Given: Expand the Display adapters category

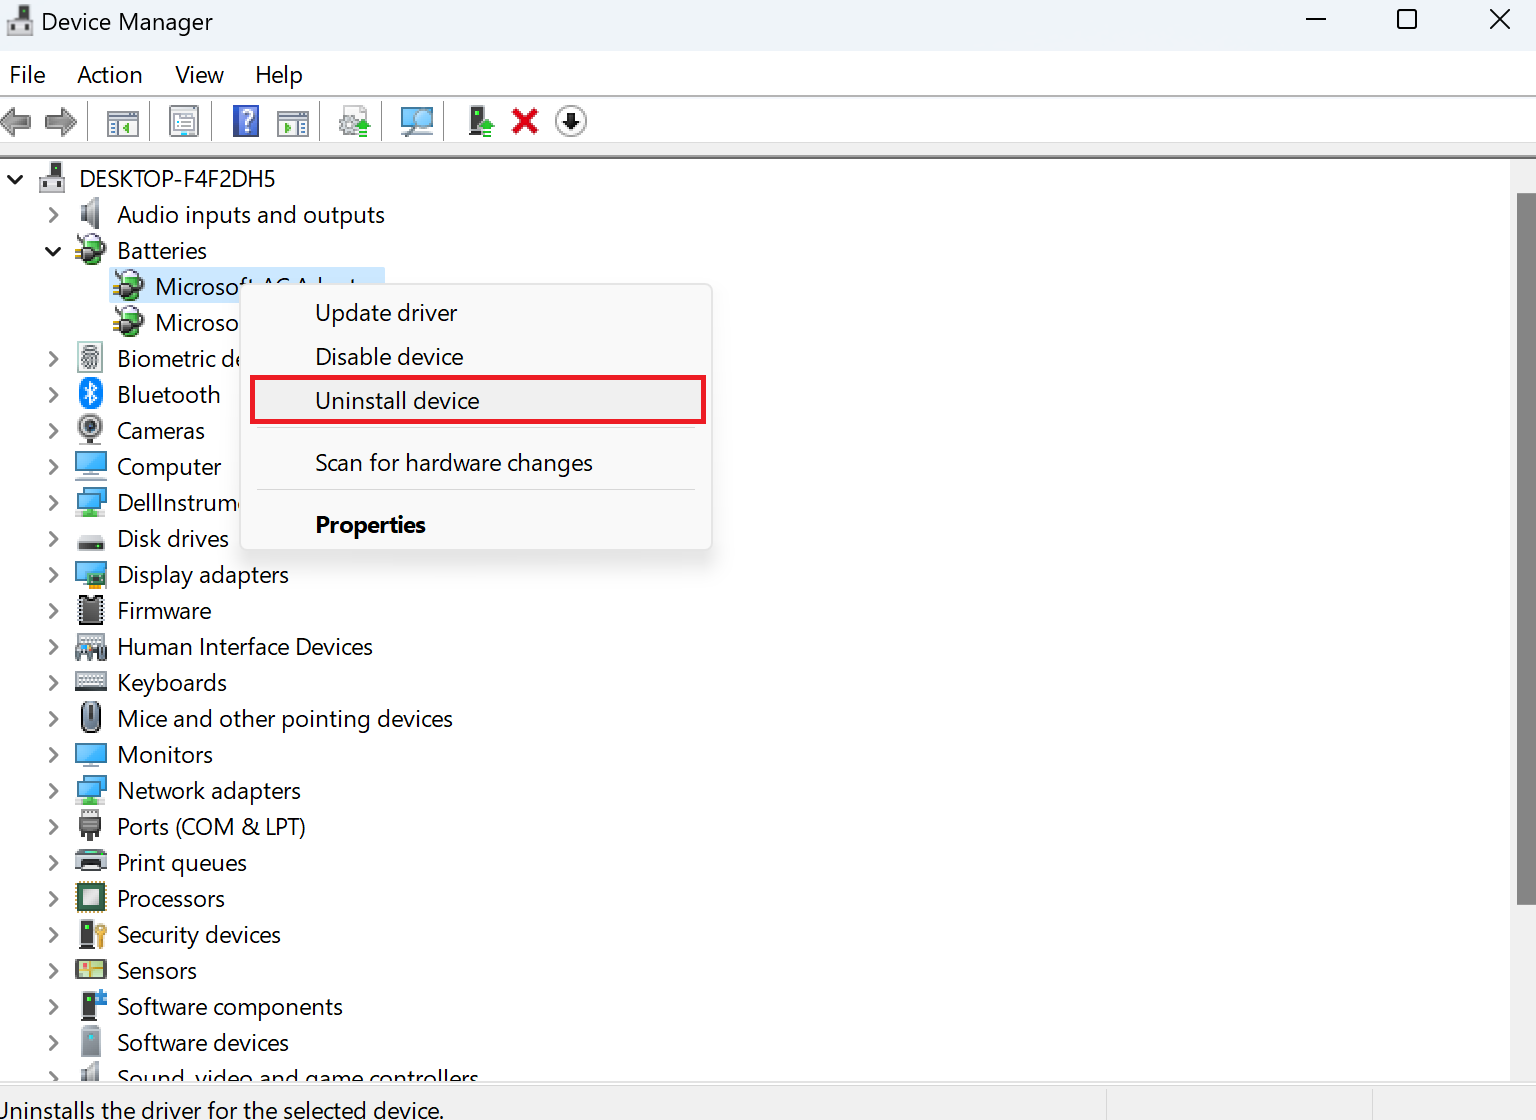Looking at the screenshot, I should tap(53, 574).
